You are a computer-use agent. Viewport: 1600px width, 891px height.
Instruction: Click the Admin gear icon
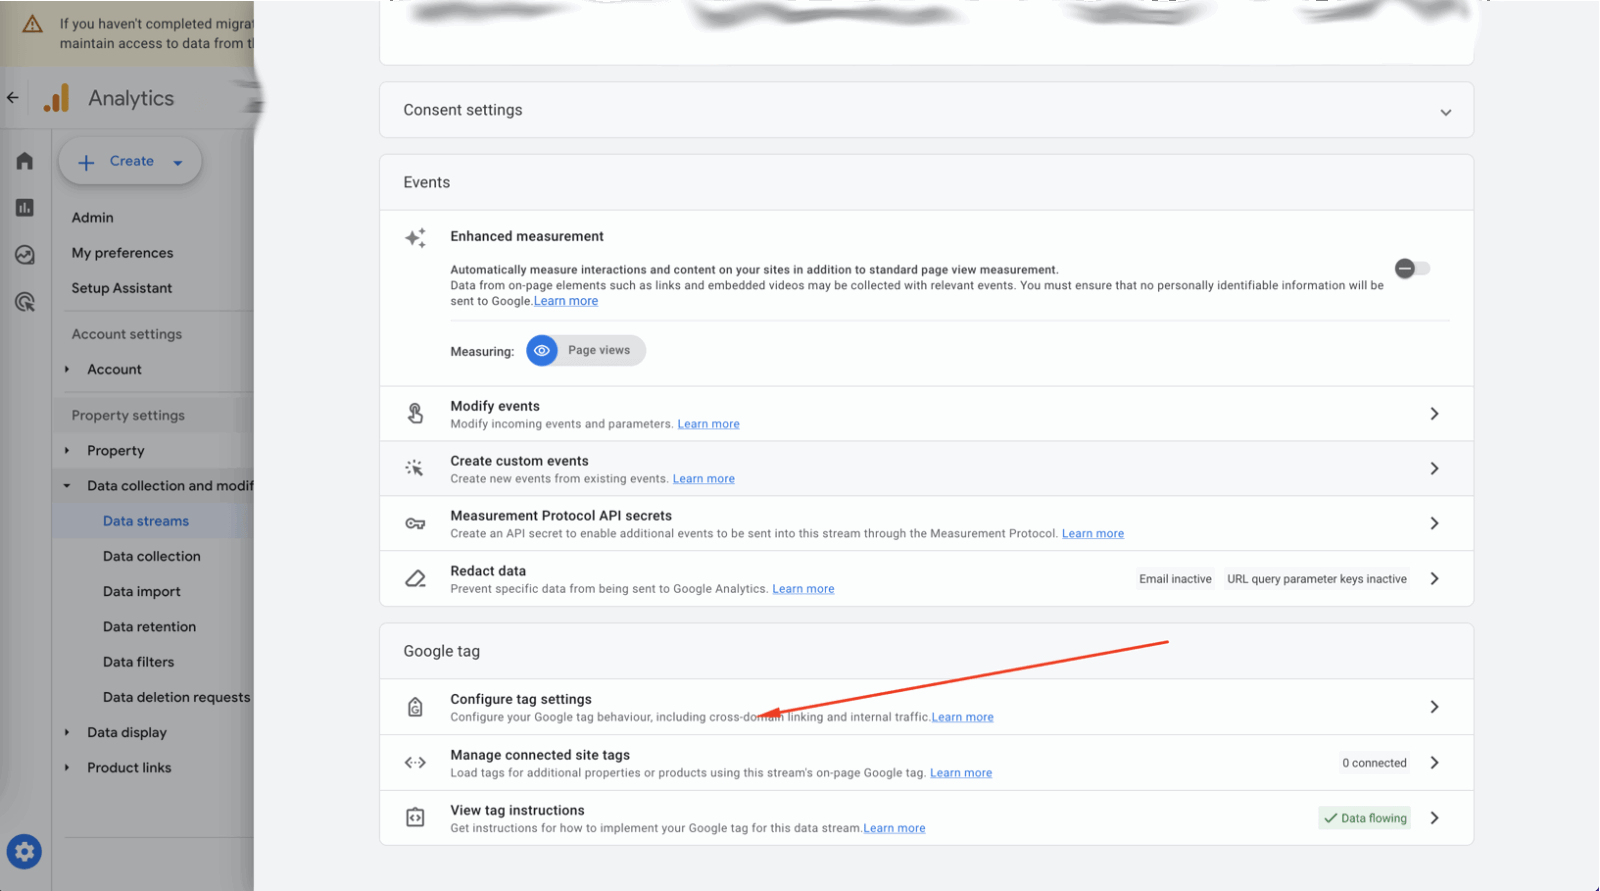(24, 852)
